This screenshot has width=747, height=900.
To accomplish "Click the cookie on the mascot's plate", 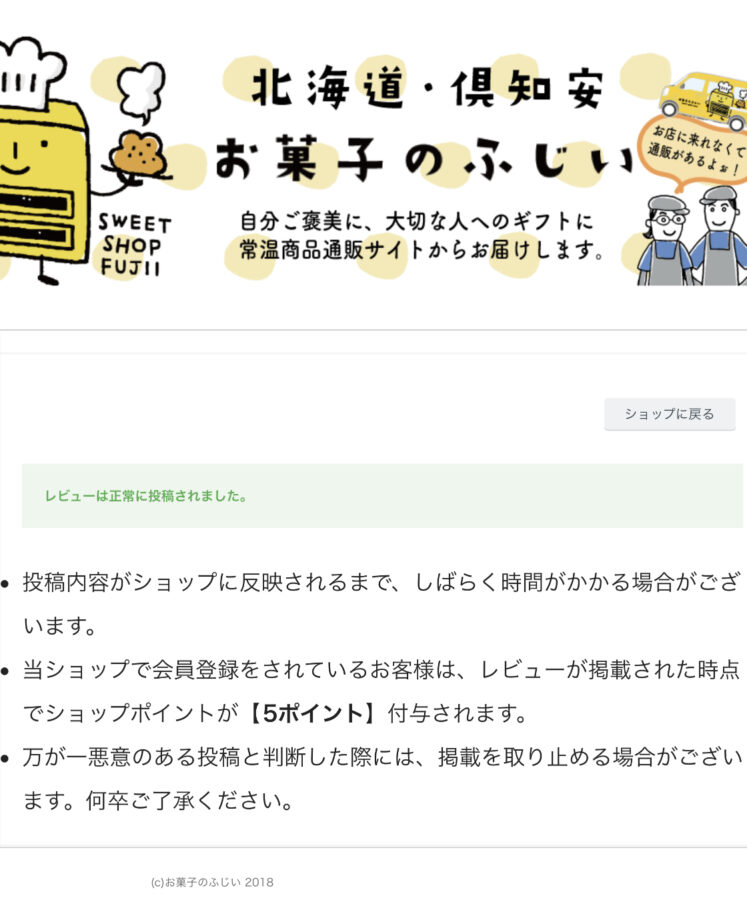I will coord(137,153).
